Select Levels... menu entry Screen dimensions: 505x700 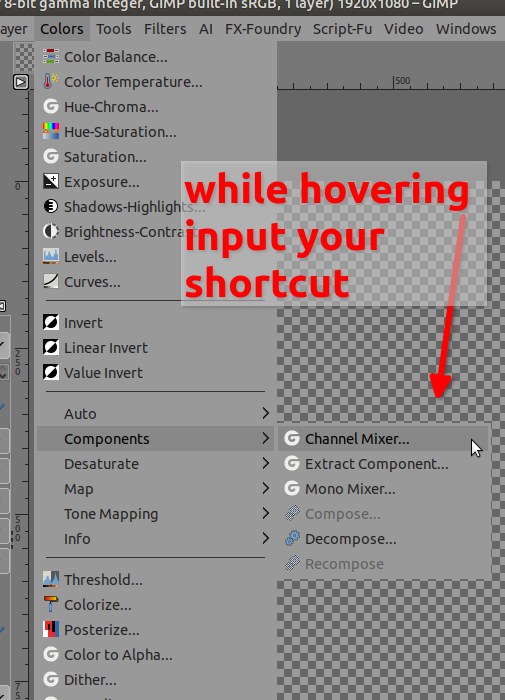155,257
